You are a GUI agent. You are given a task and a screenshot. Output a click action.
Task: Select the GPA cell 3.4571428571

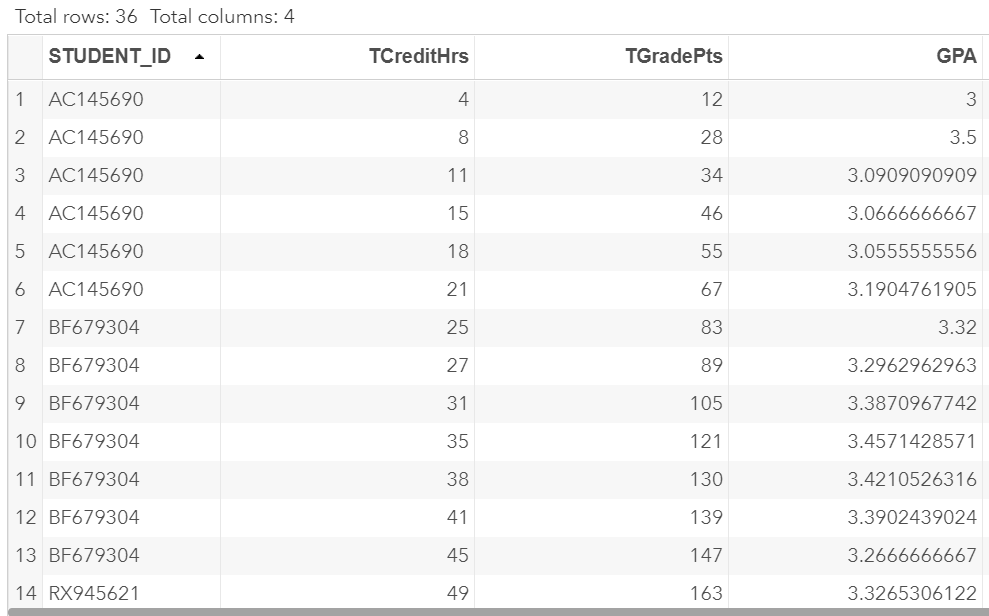point(912,441)
